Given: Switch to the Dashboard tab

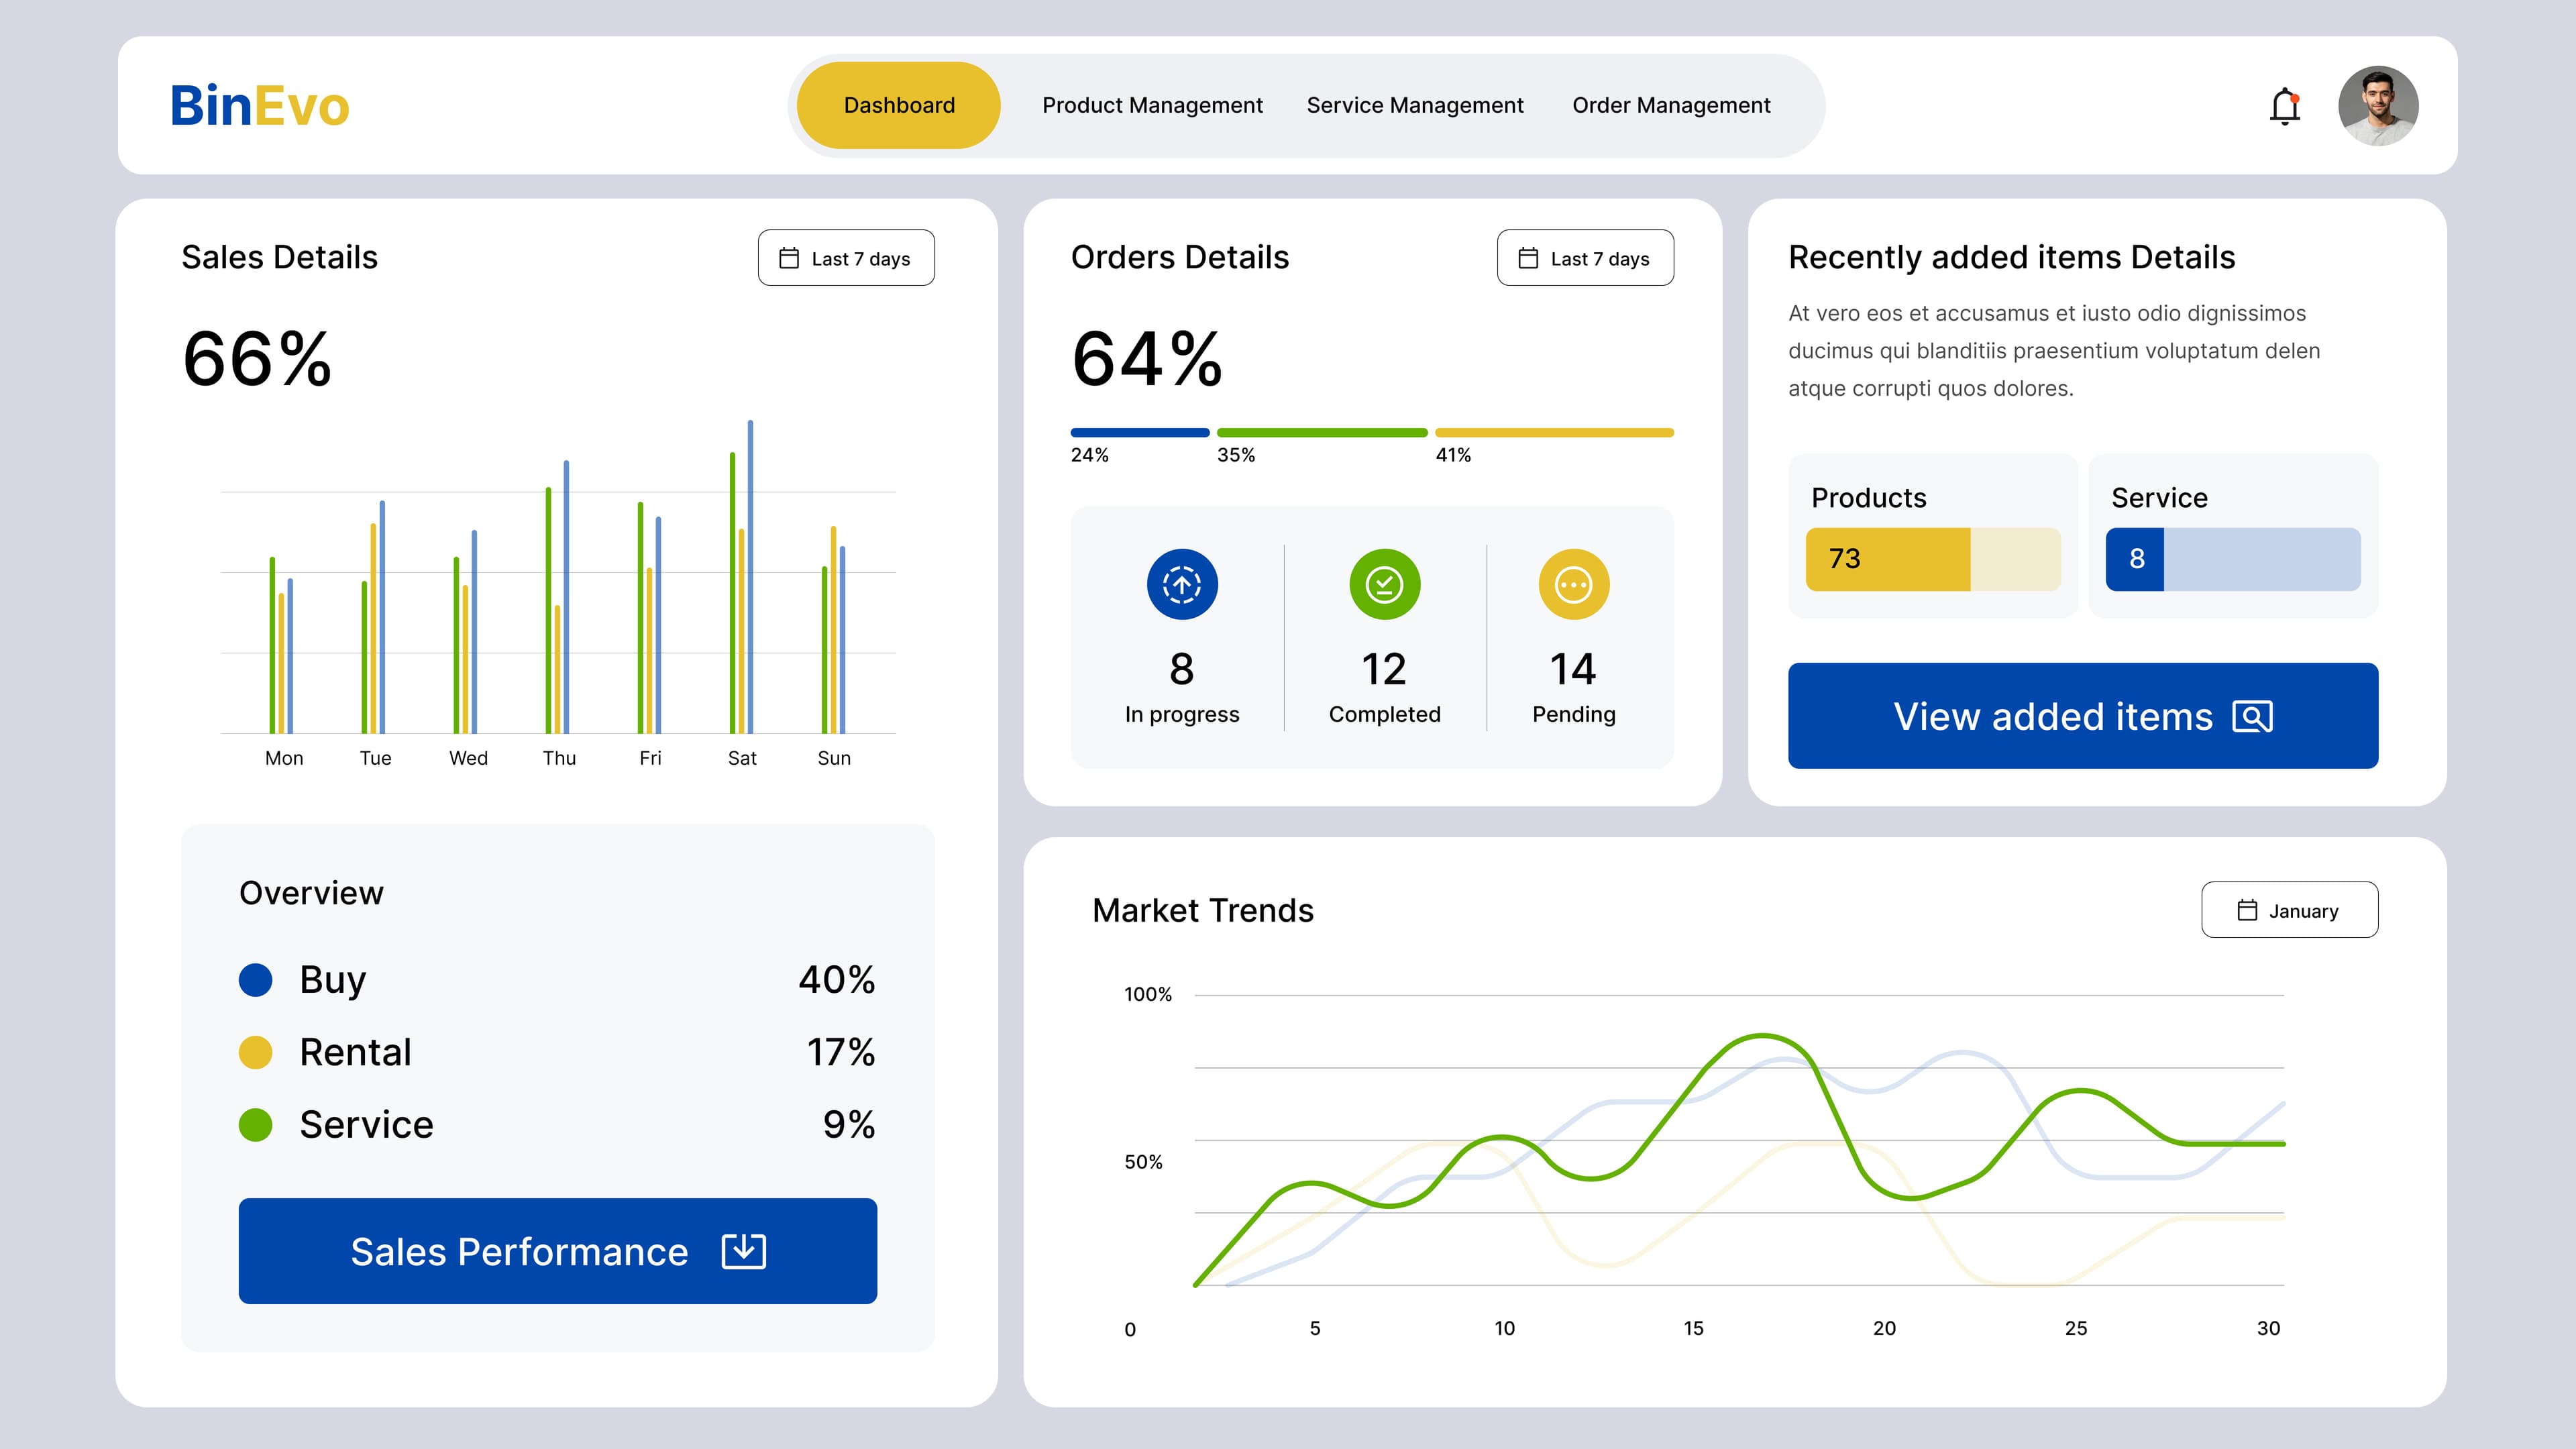Looking at the screenshot, I should click(x=899, y=106).
